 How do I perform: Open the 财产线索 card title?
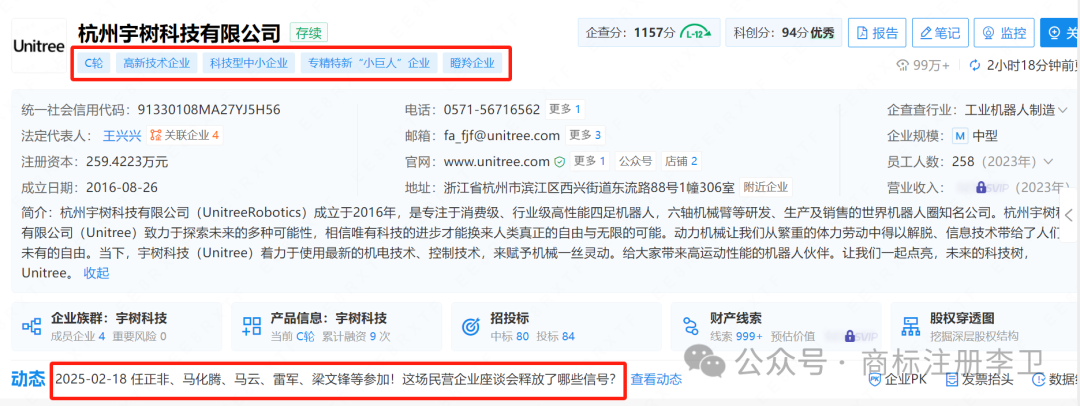[x=736, y=318]
